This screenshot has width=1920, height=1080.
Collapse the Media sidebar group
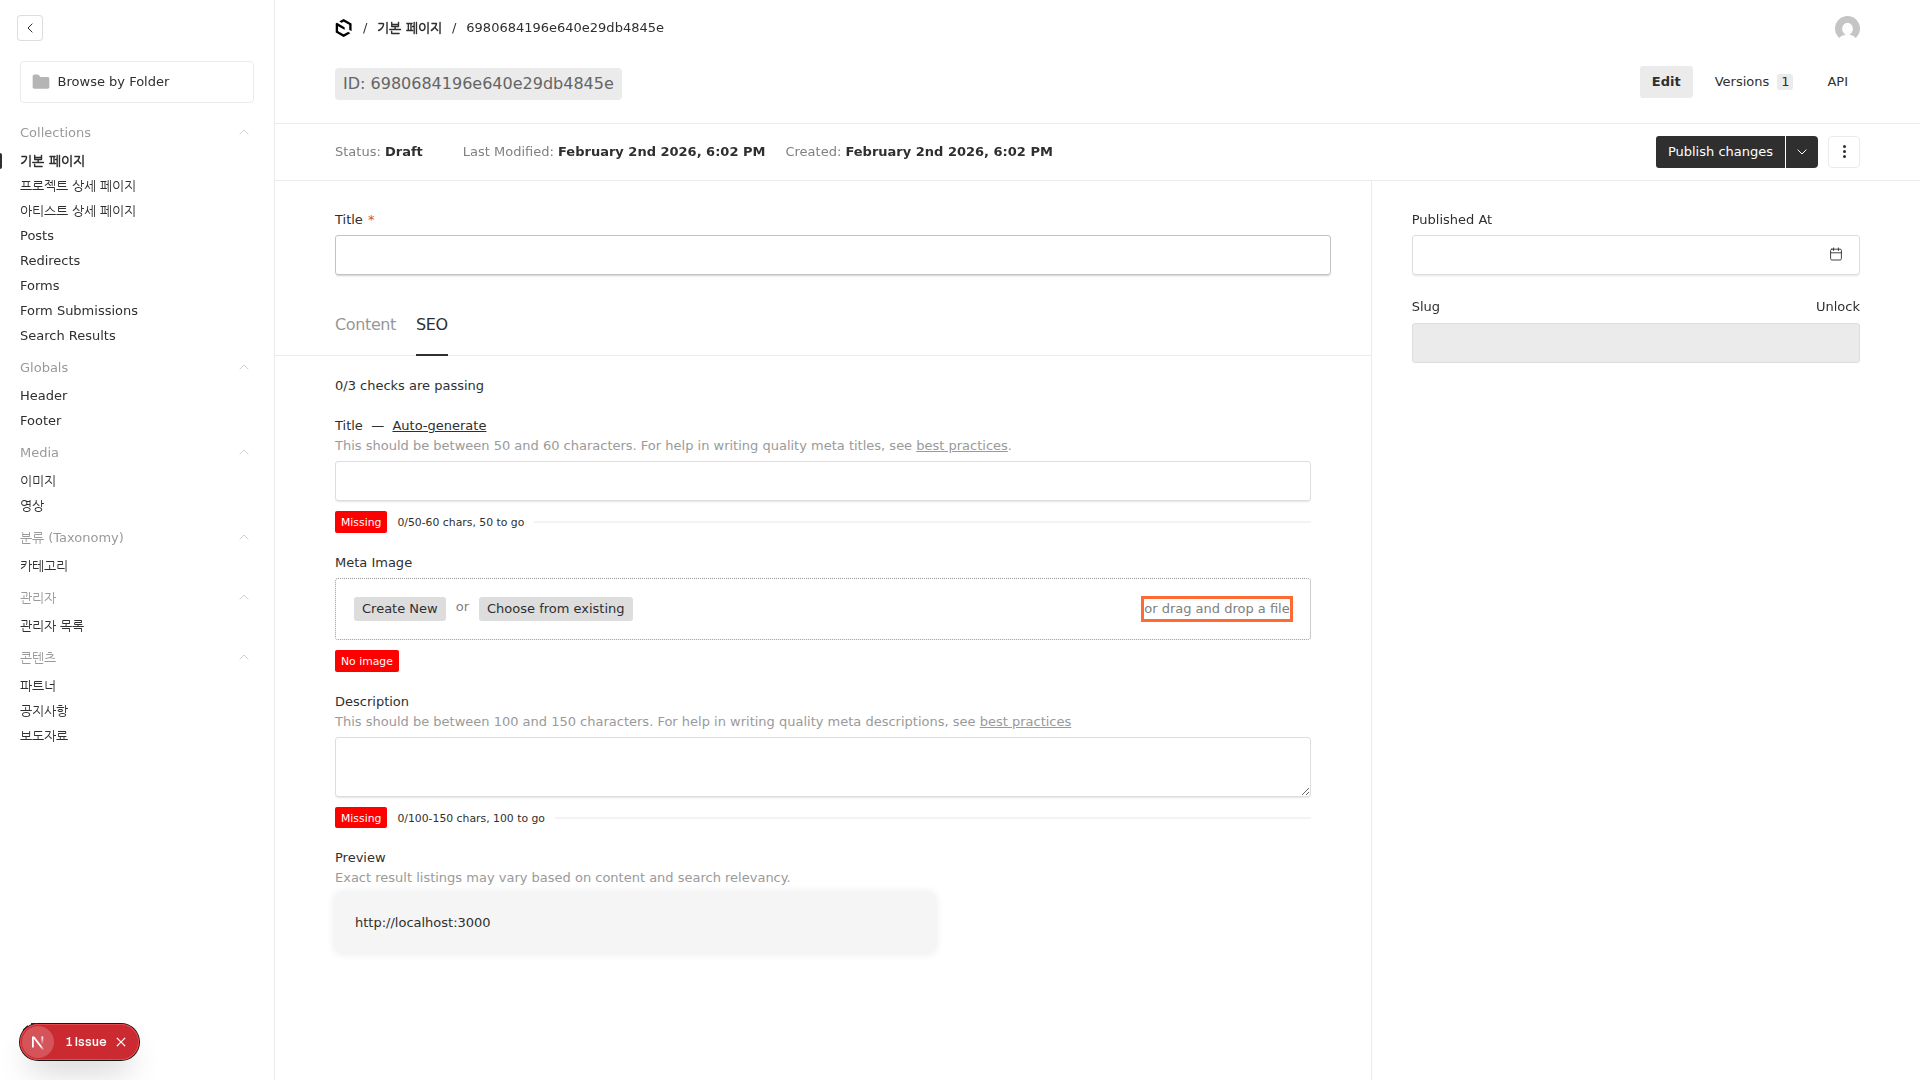pyautogui.click(x=244, y=452)
